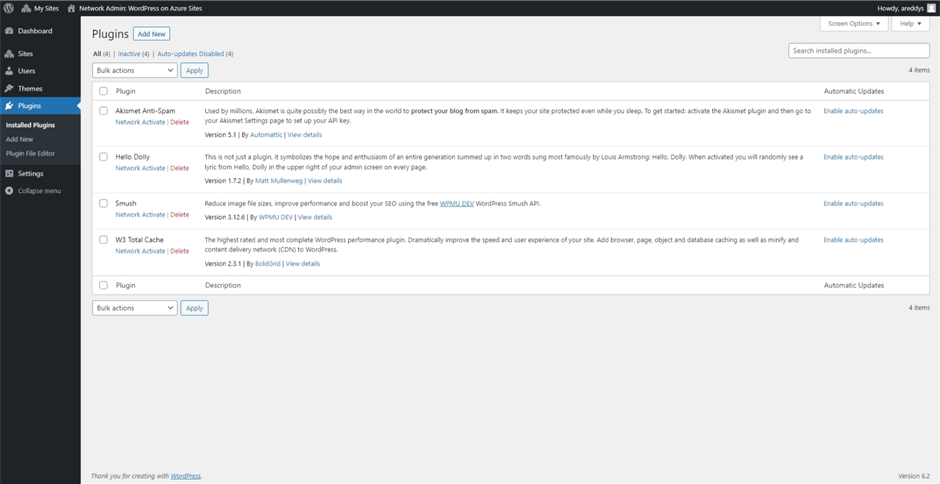The image size is (940, 484).
Task: Open Plugin File Editor submenu item
Action: (x=30, y=153)
